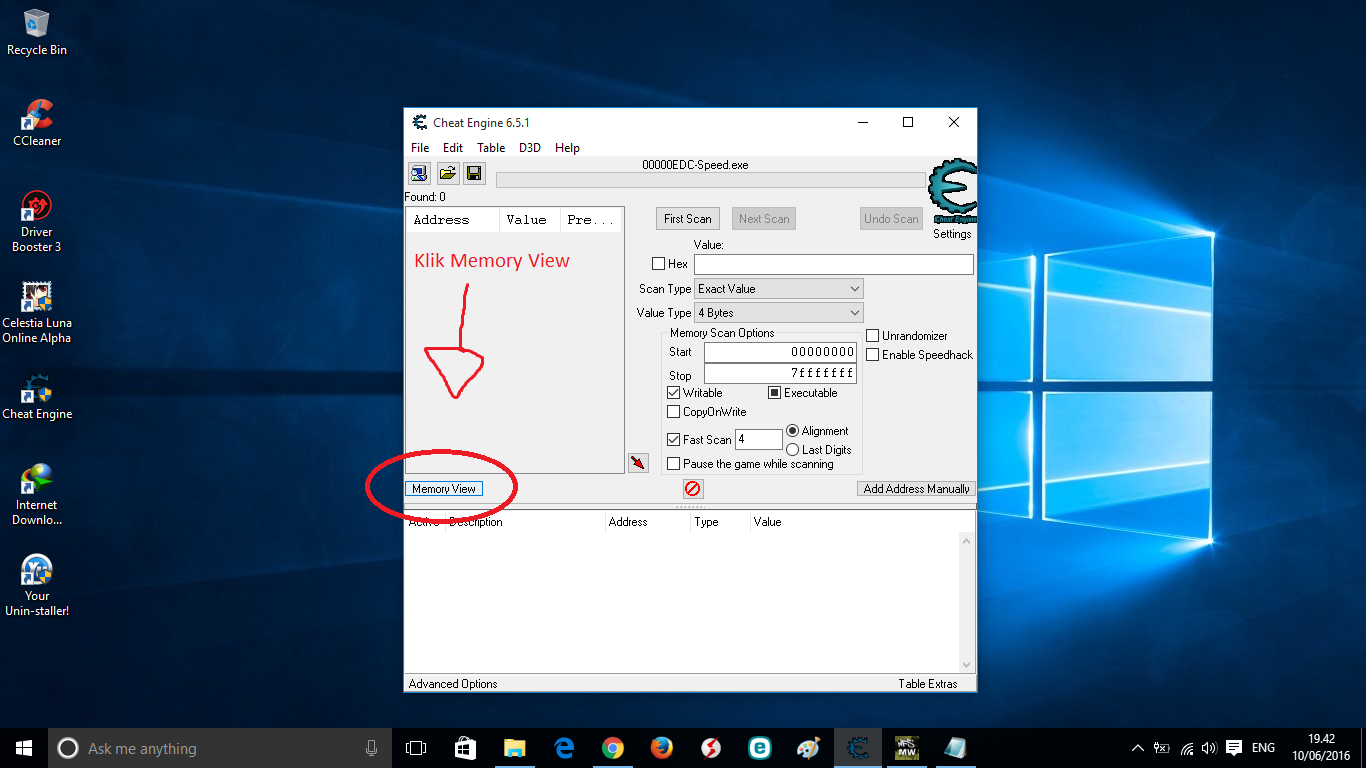1366x768 pixels.
Task: Click the ENG language indicator
Action: point(1263,748)
